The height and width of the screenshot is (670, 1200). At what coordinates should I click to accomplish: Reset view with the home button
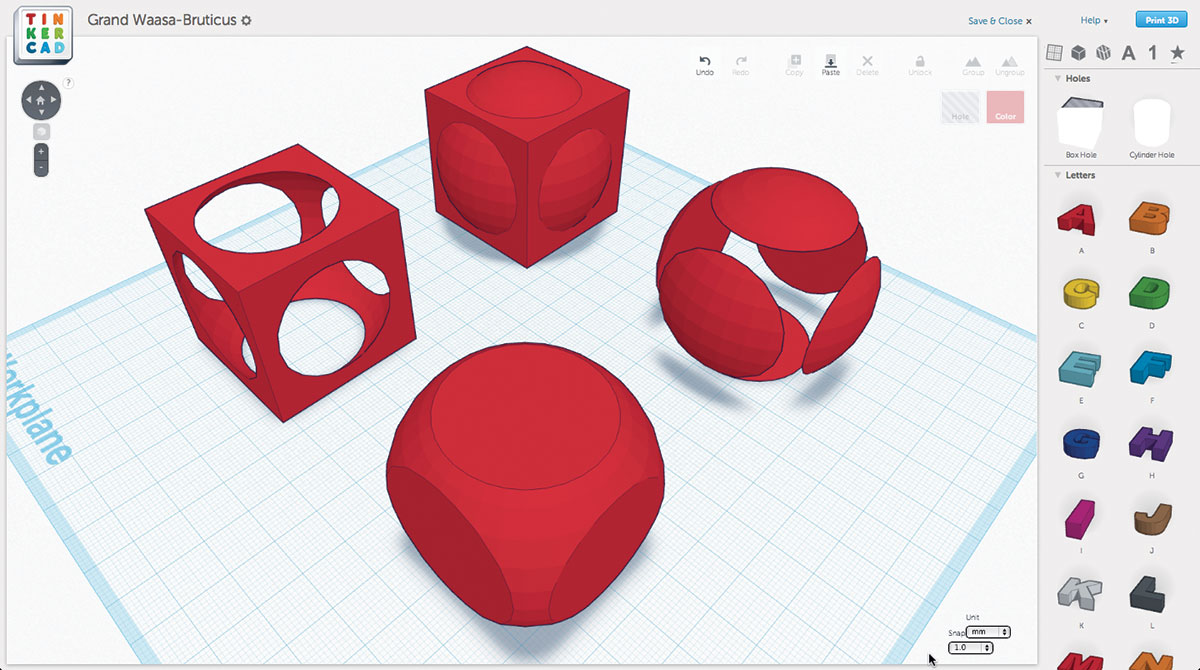point(41,100)
